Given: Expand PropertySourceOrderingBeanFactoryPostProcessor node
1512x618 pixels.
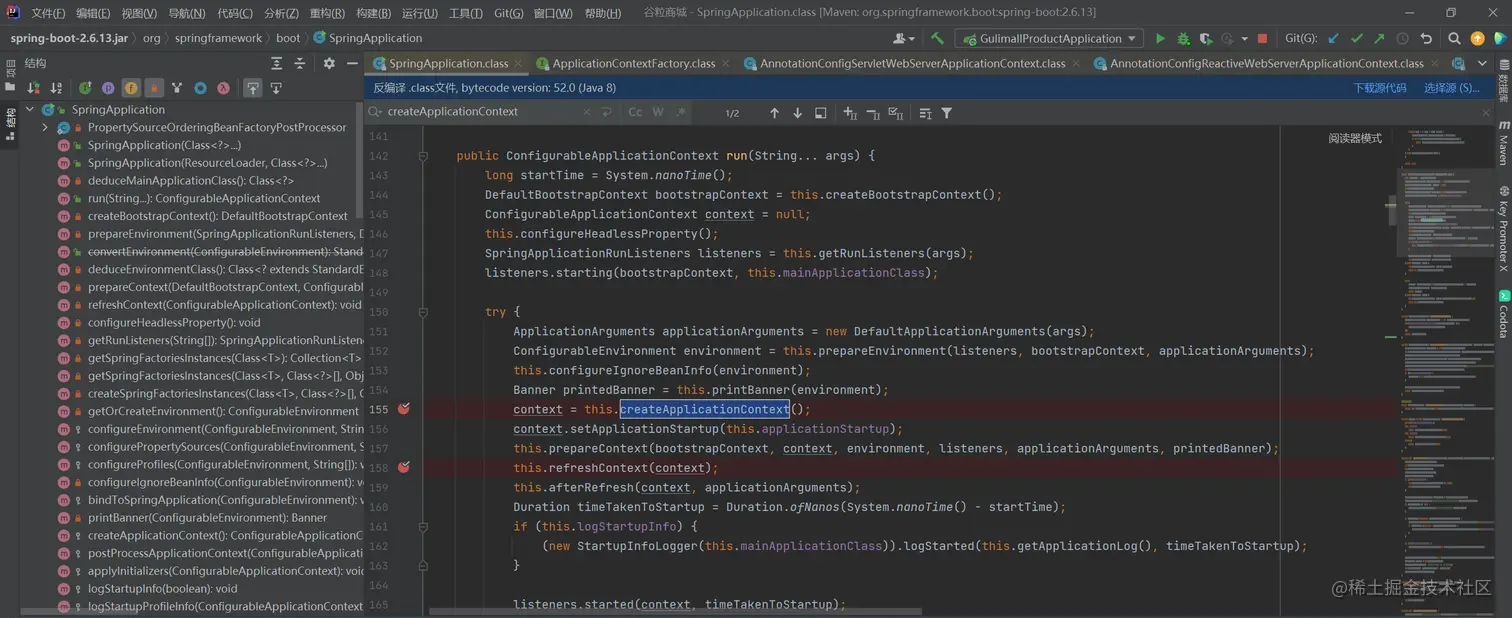Looking at the screenshot, I should coord(45,127).
